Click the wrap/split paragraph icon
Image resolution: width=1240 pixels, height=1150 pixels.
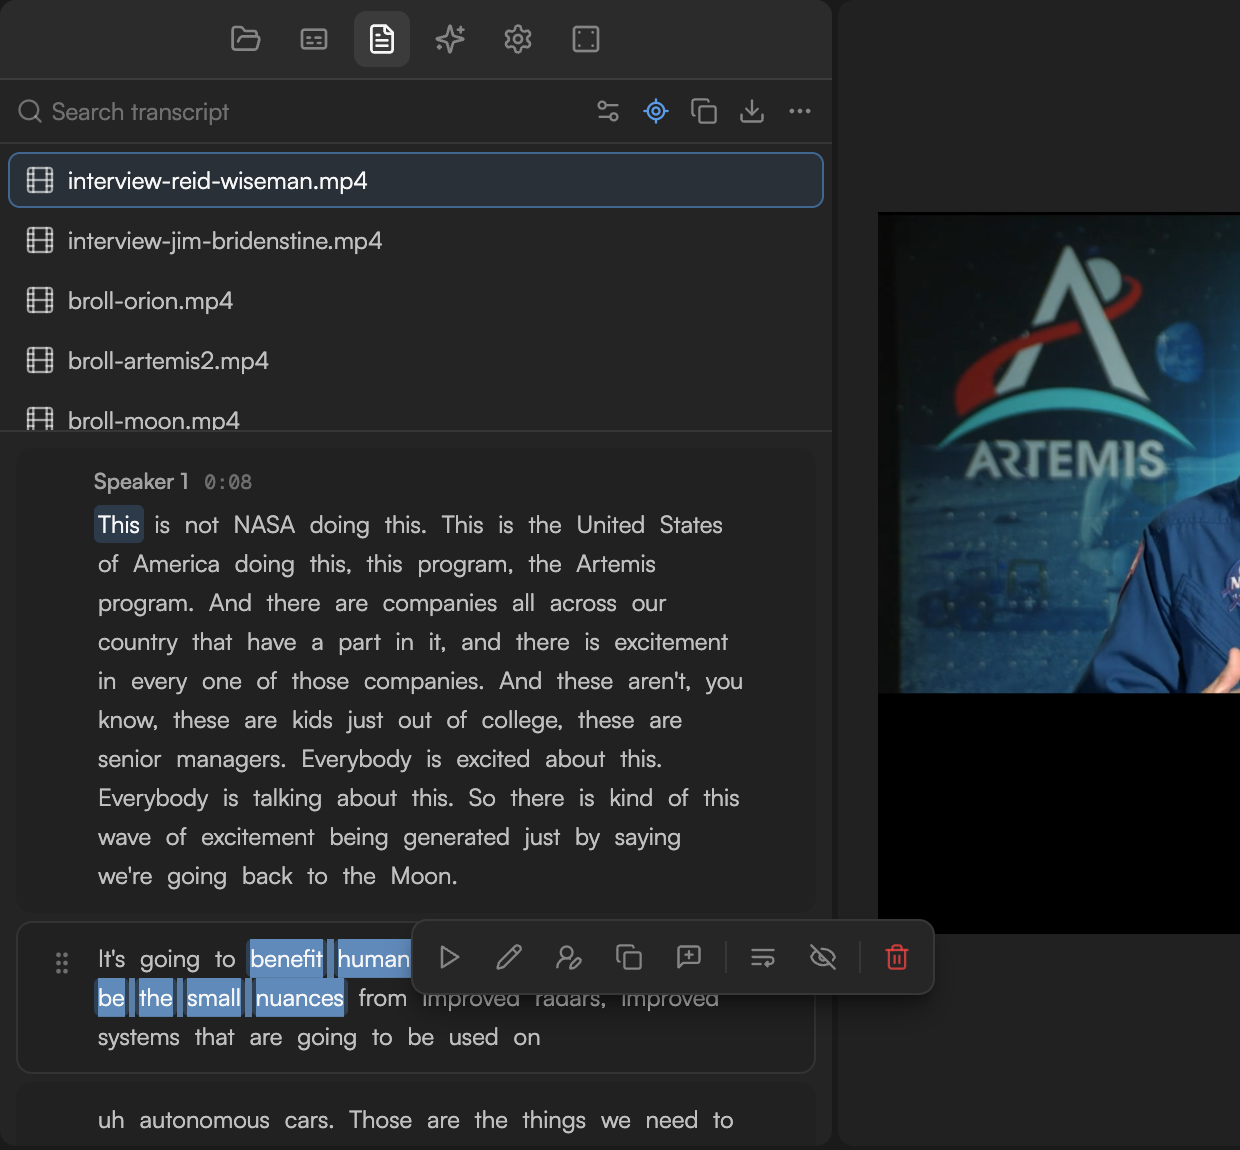pyautogui.click(x=763, y=957)
